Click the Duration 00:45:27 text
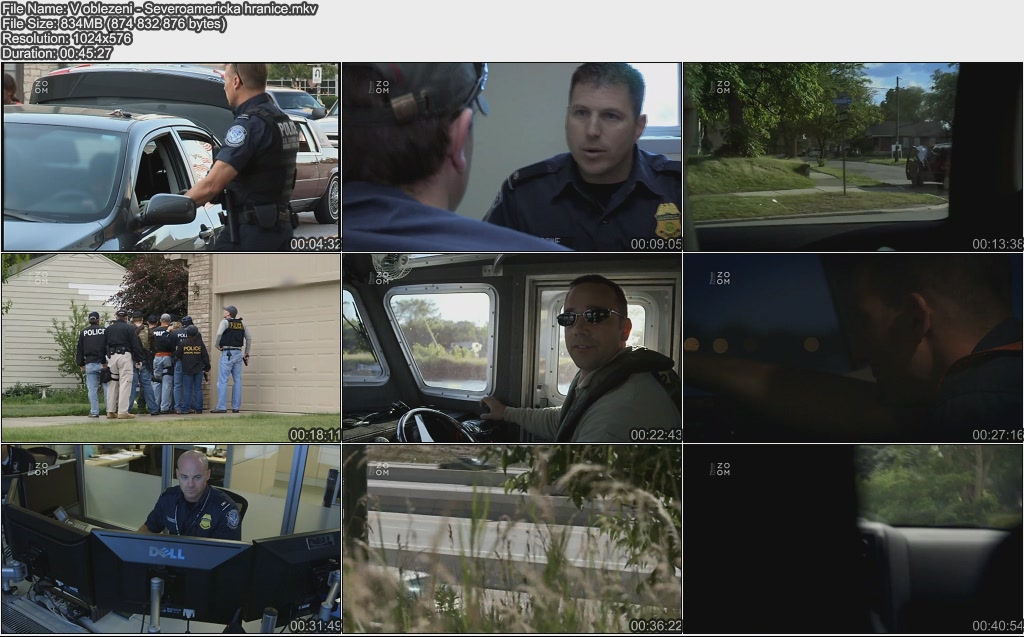The height and width of the screenshot is (637, 1024). point(57,53)
